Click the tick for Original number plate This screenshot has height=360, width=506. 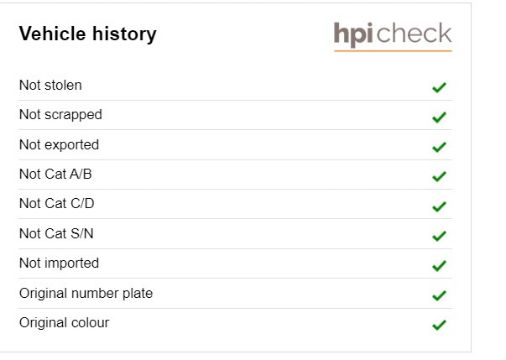tap(439, 295)
